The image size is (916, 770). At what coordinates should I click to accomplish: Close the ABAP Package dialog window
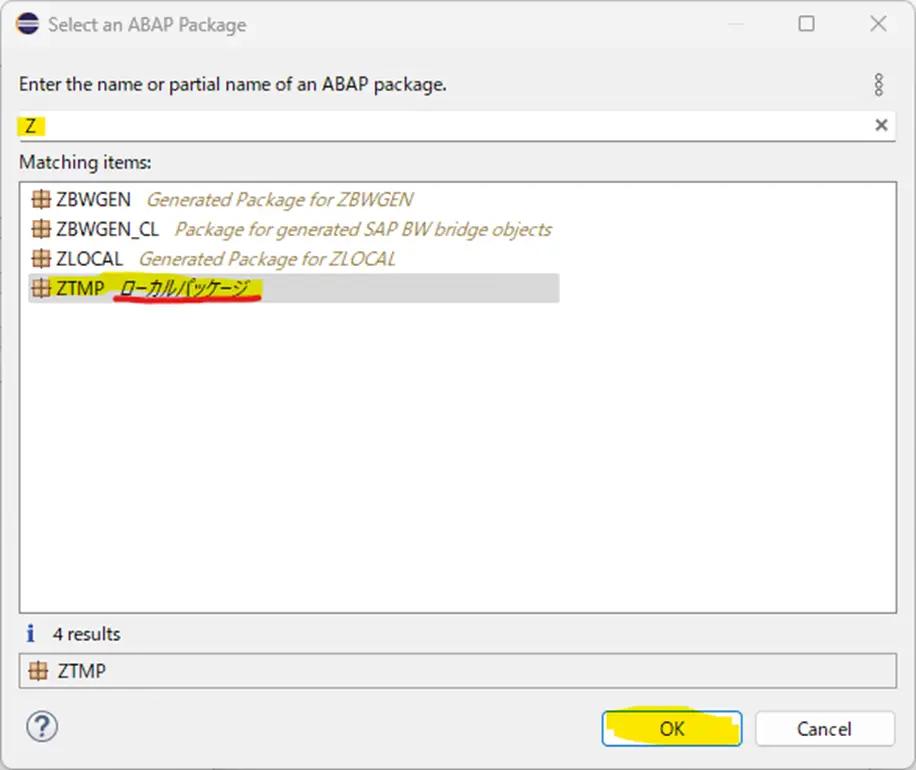point(878,24)
